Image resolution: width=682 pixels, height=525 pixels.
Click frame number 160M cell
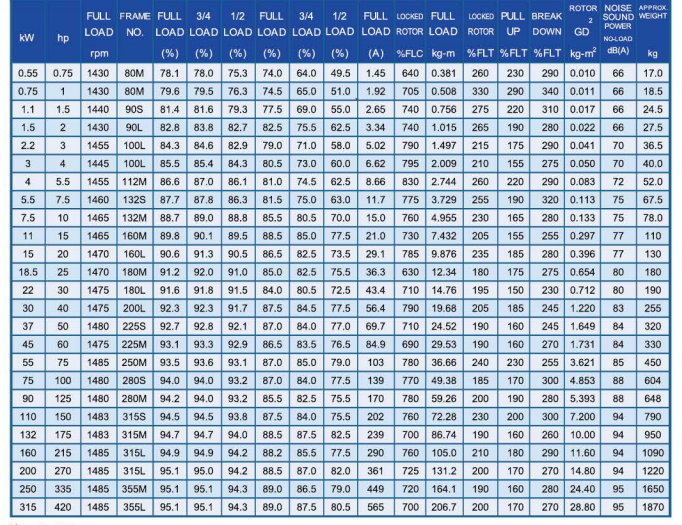click(x=134, y=236)
